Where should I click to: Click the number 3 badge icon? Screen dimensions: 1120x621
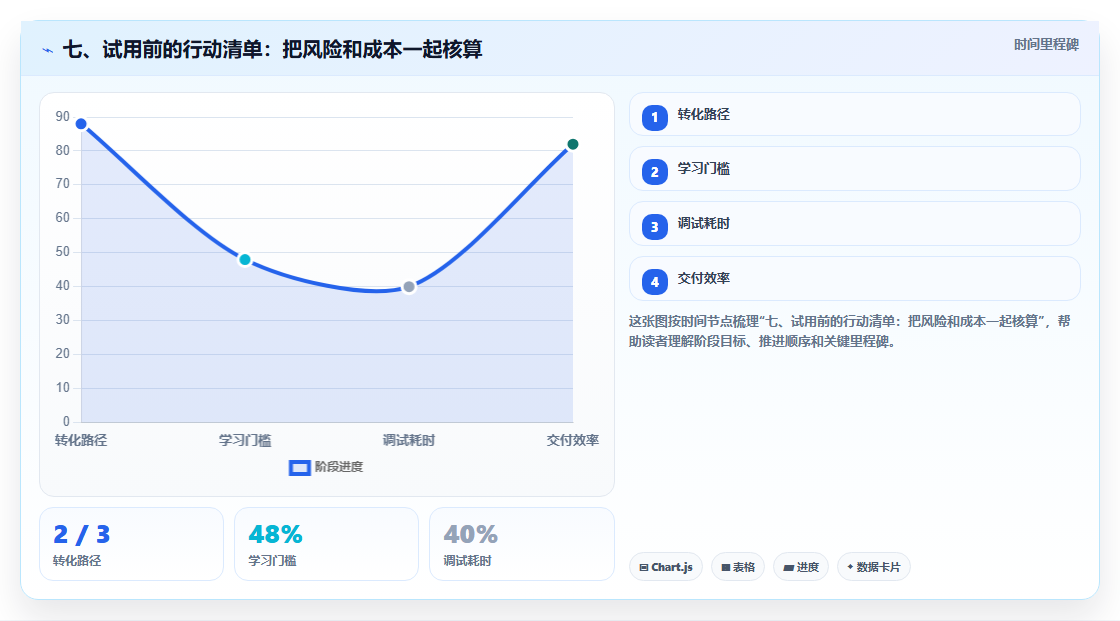[654, 227]
